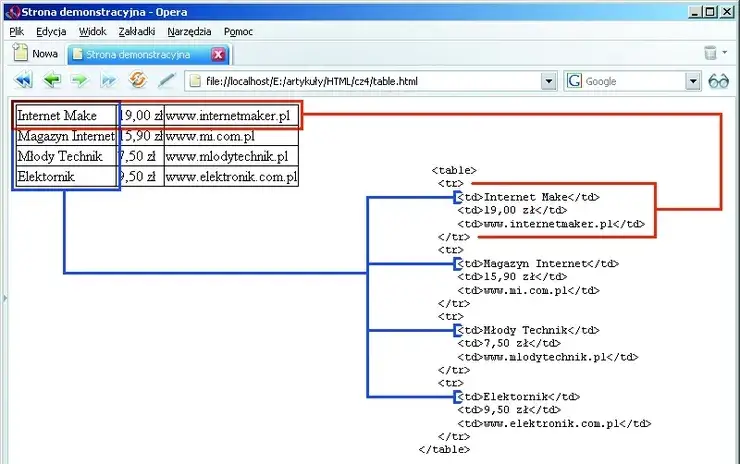Click the fast forward icon
The height and width of the screenshot is (464, 740).
pyautogui.click(x=108, y=80)
